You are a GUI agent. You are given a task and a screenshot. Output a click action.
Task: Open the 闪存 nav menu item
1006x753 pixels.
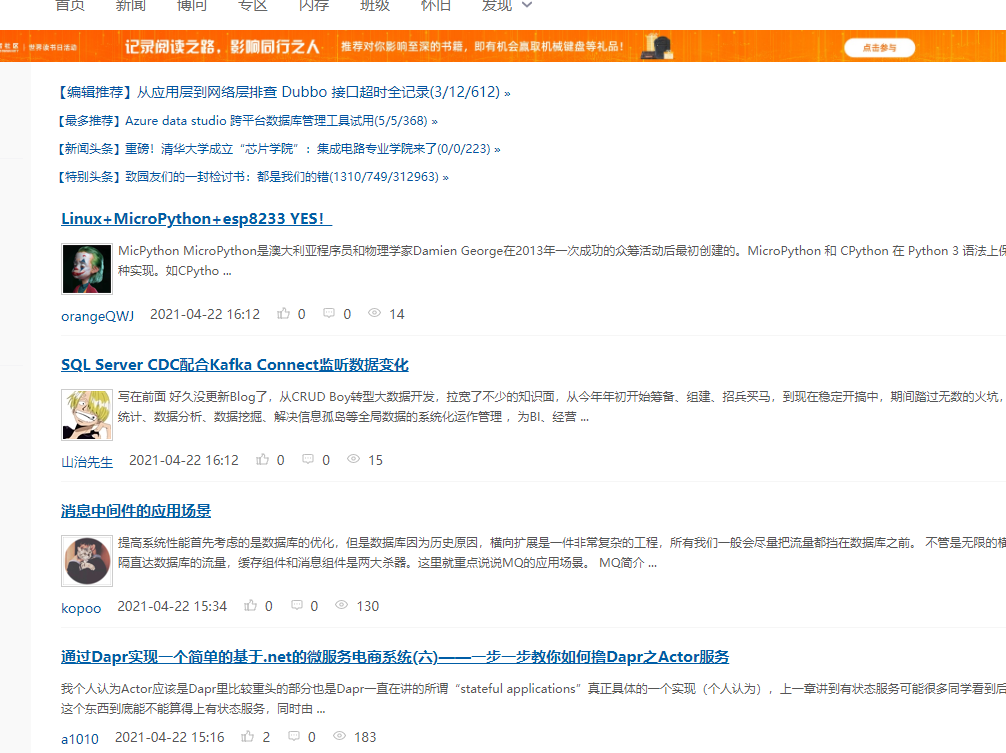314,5
